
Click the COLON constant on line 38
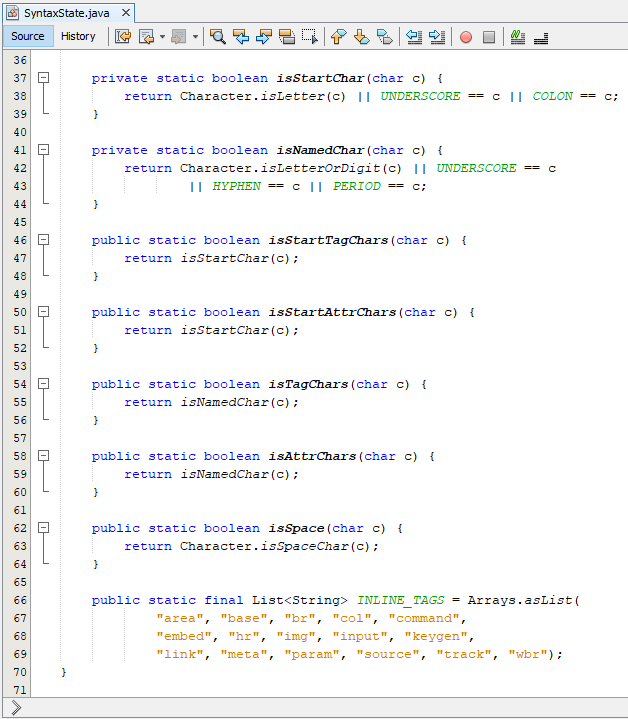coord(552,96)
